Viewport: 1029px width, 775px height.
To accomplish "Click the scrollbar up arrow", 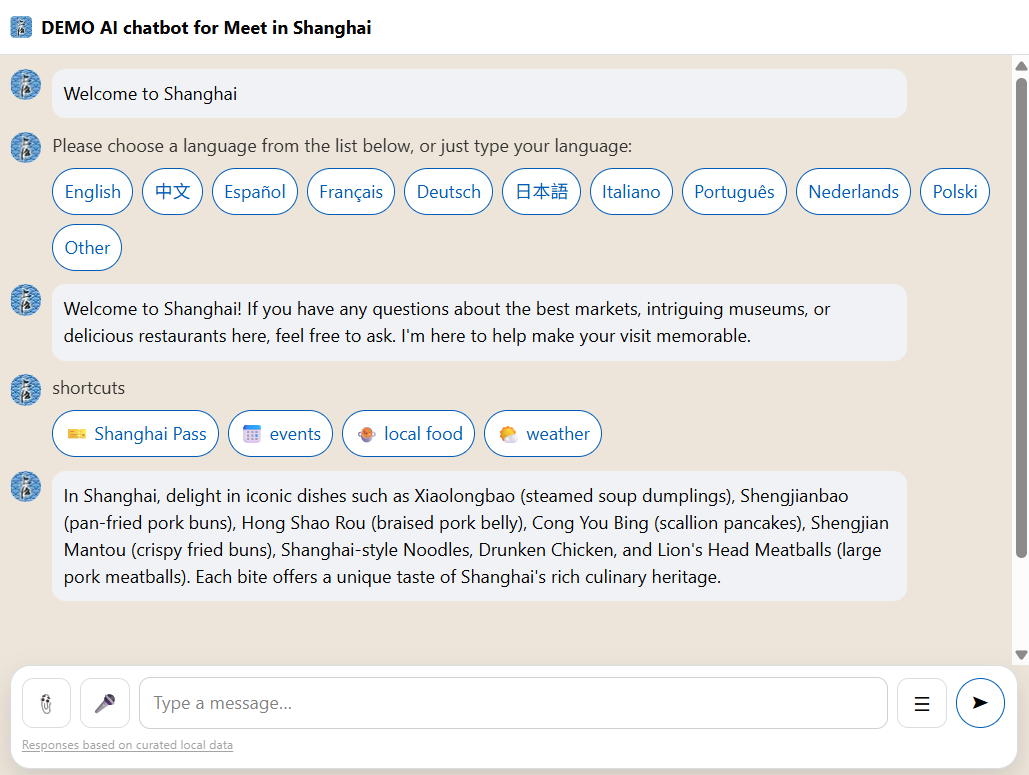I will [x=1021, y=66].
